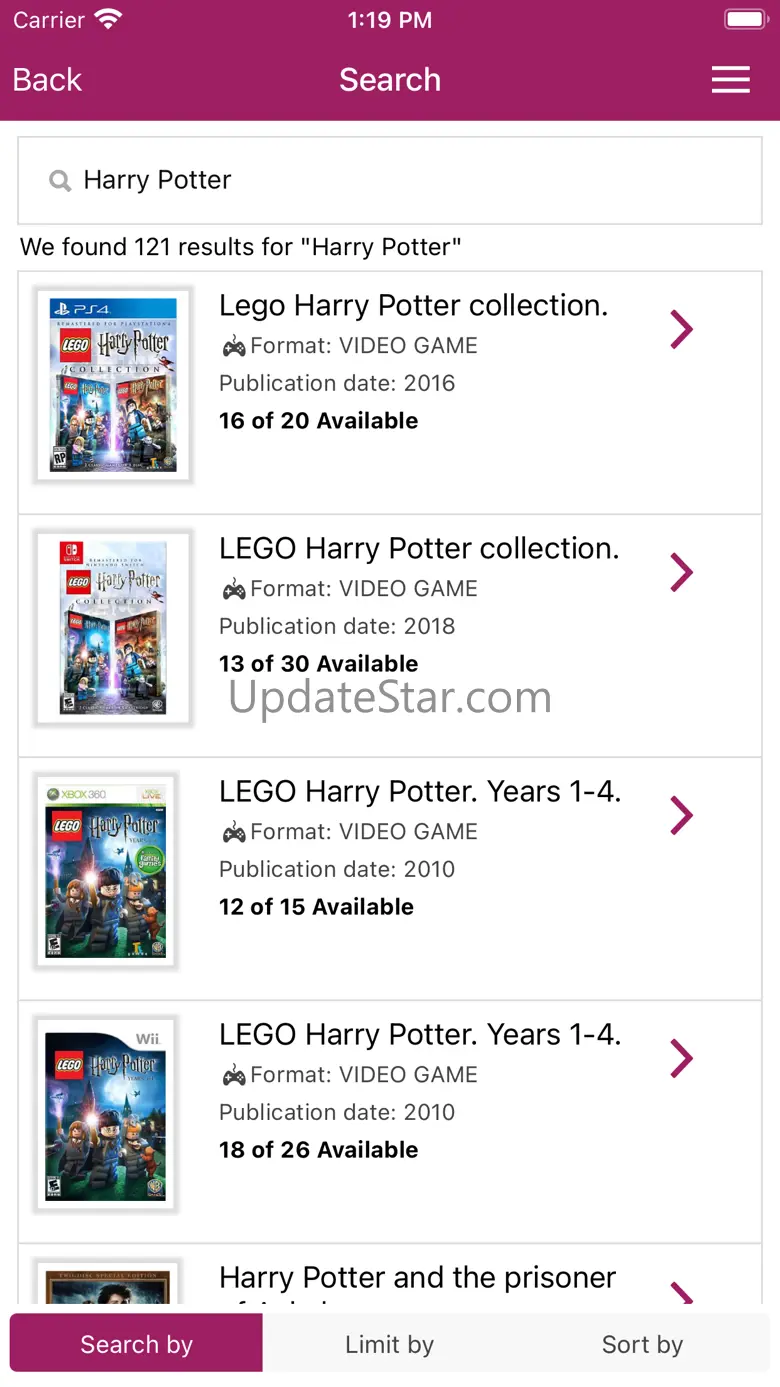This screenshot has width=780, height=1387.
Task: Click gamepad icon on first PS4 result
Action: [x=233, y=347]
